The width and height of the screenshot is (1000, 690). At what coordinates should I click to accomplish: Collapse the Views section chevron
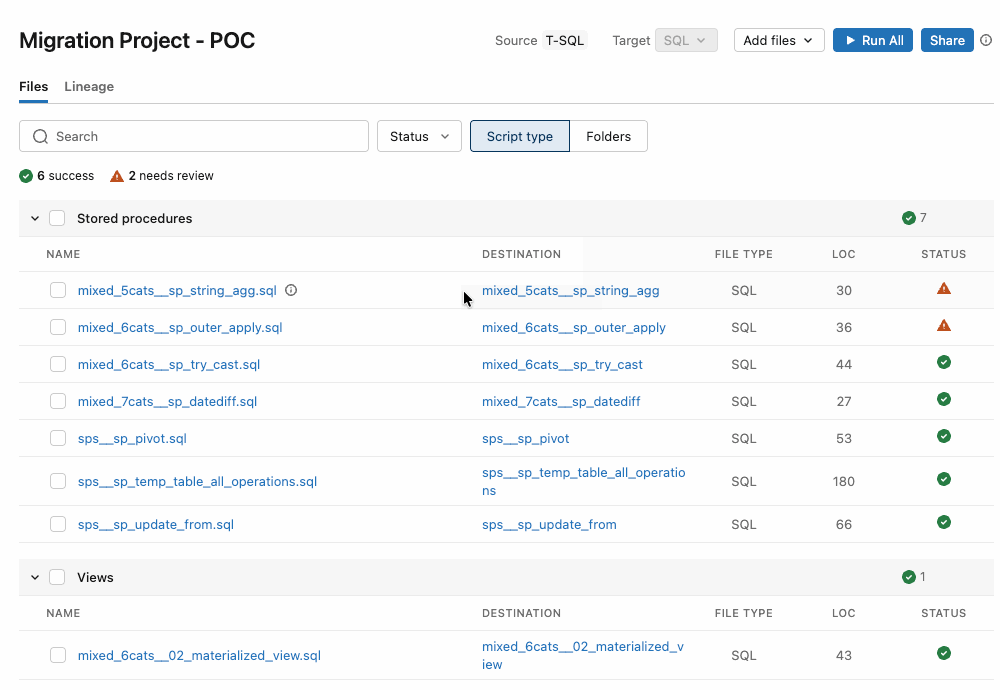pyautogui.click(x=35, y=577)
